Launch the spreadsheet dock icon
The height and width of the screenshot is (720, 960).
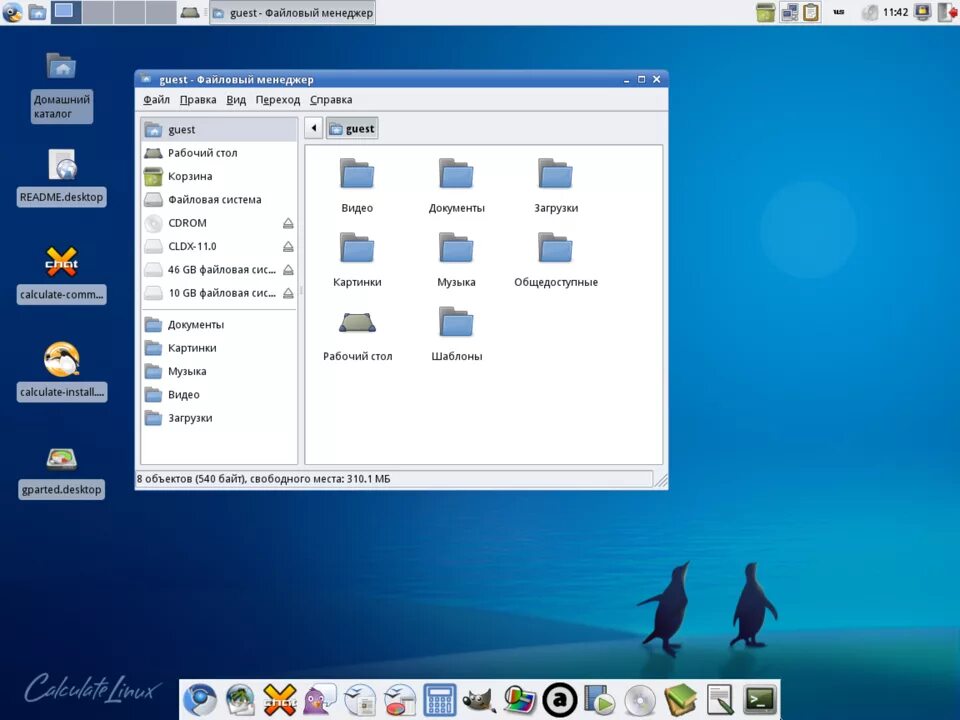click(x=400, y=699)
